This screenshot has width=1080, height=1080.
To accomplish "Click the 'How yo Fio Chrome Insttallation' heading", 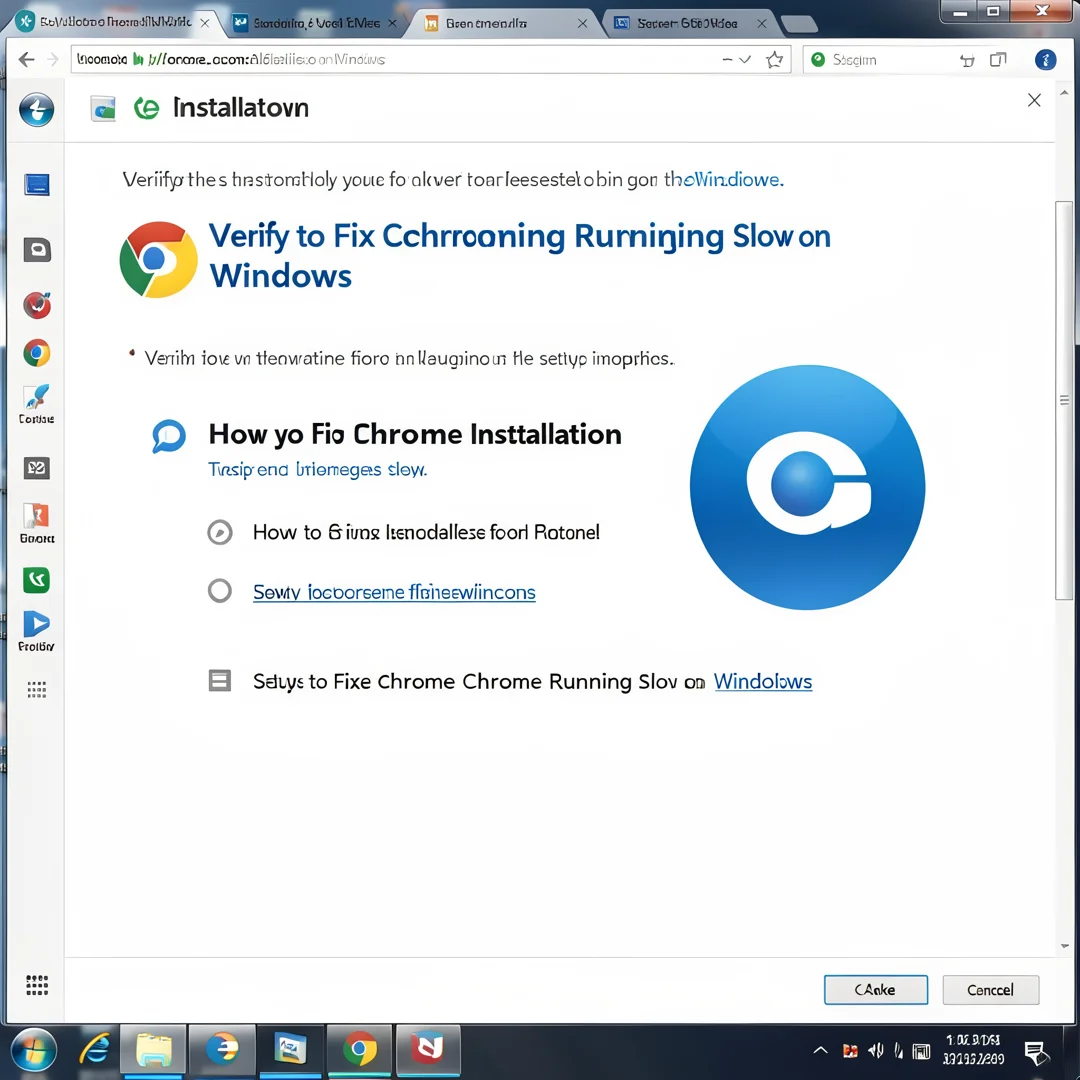I will coord(415,435).
